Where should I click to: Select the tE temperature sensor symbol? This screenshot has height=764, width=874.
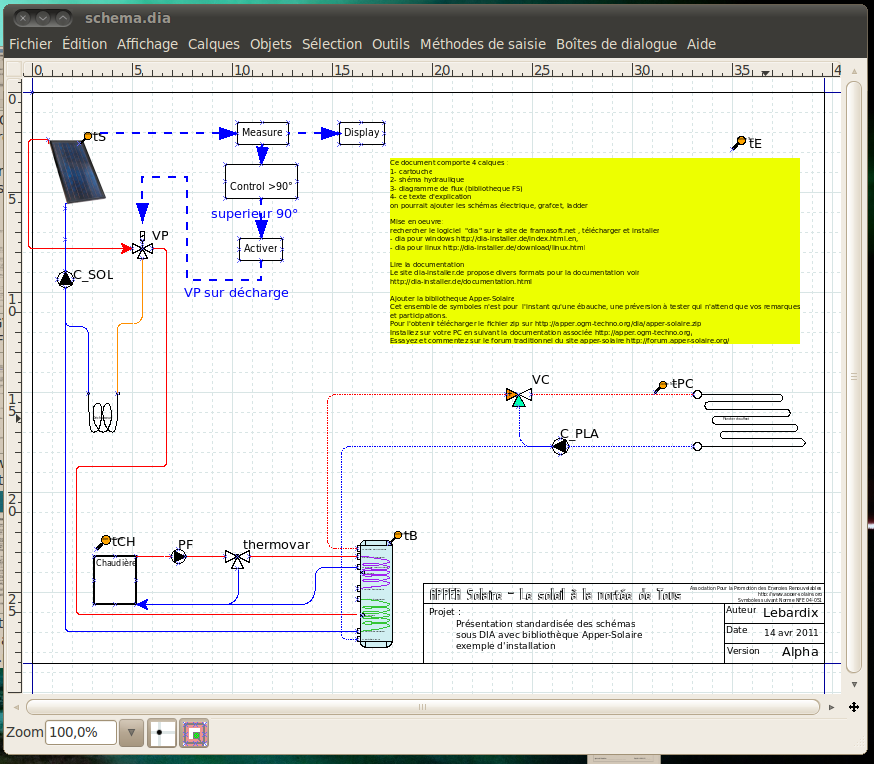(x=738, y=143)
